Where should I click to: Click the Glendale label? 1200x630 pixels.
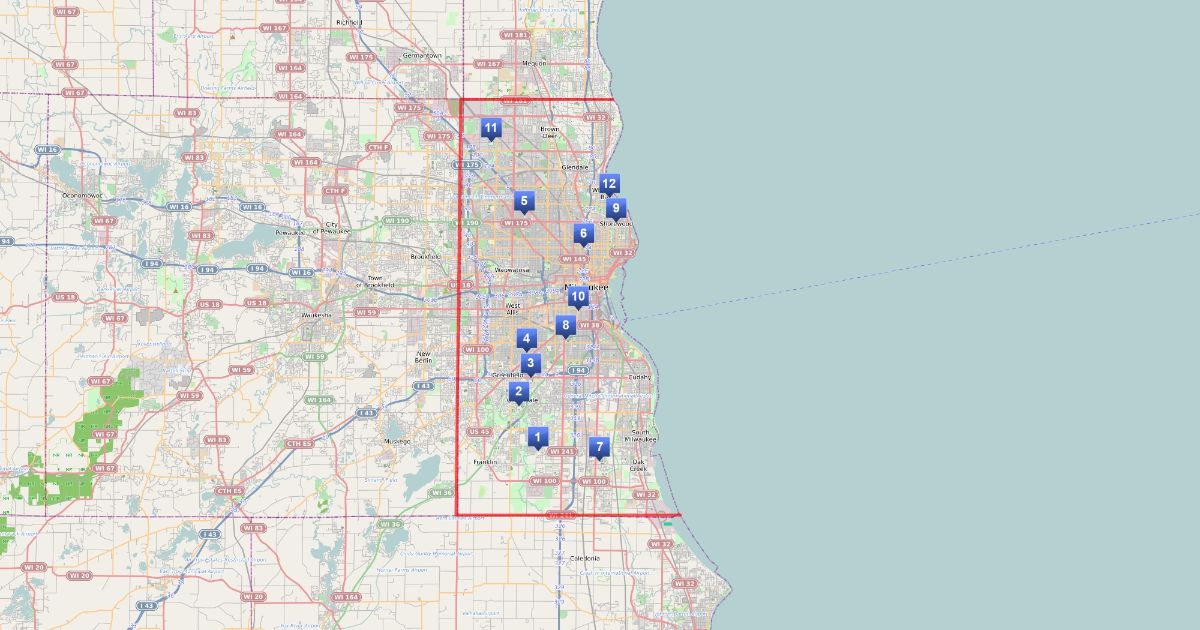click(x=575, y=167)
